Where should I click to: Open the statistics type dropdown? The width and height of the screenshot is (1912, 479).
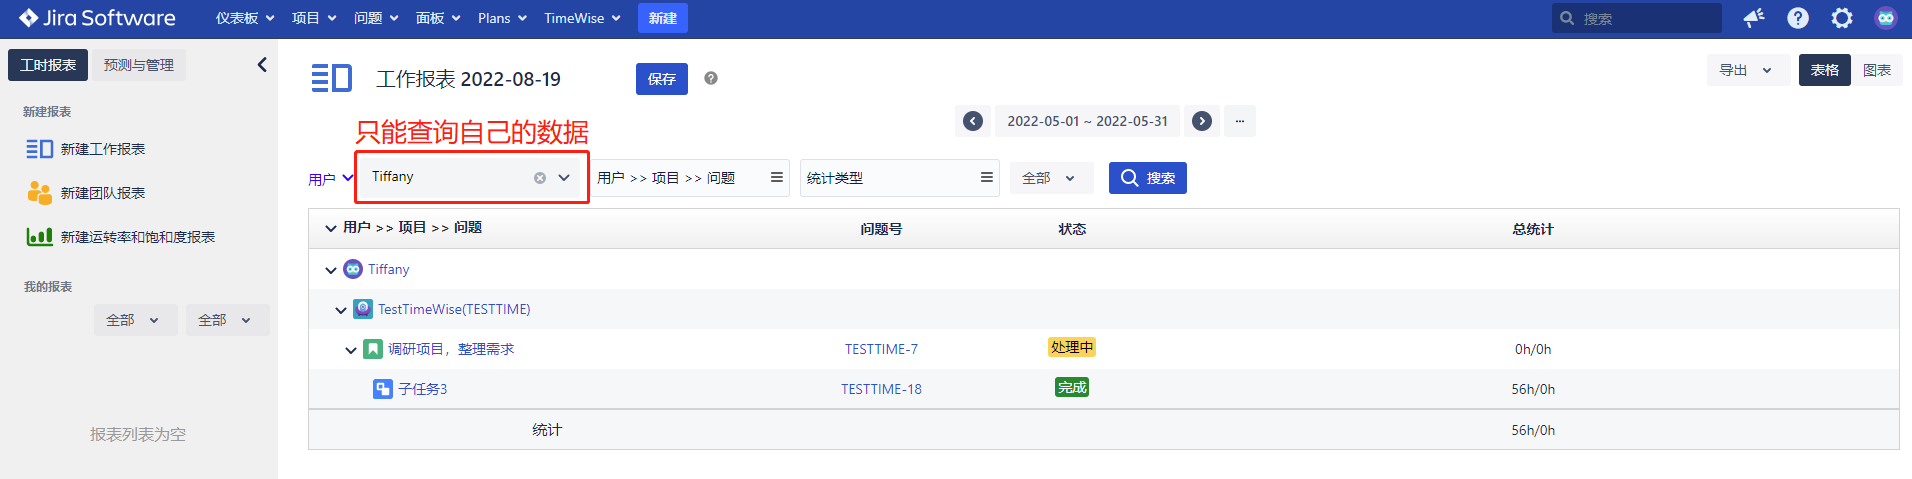coord(899,178)
